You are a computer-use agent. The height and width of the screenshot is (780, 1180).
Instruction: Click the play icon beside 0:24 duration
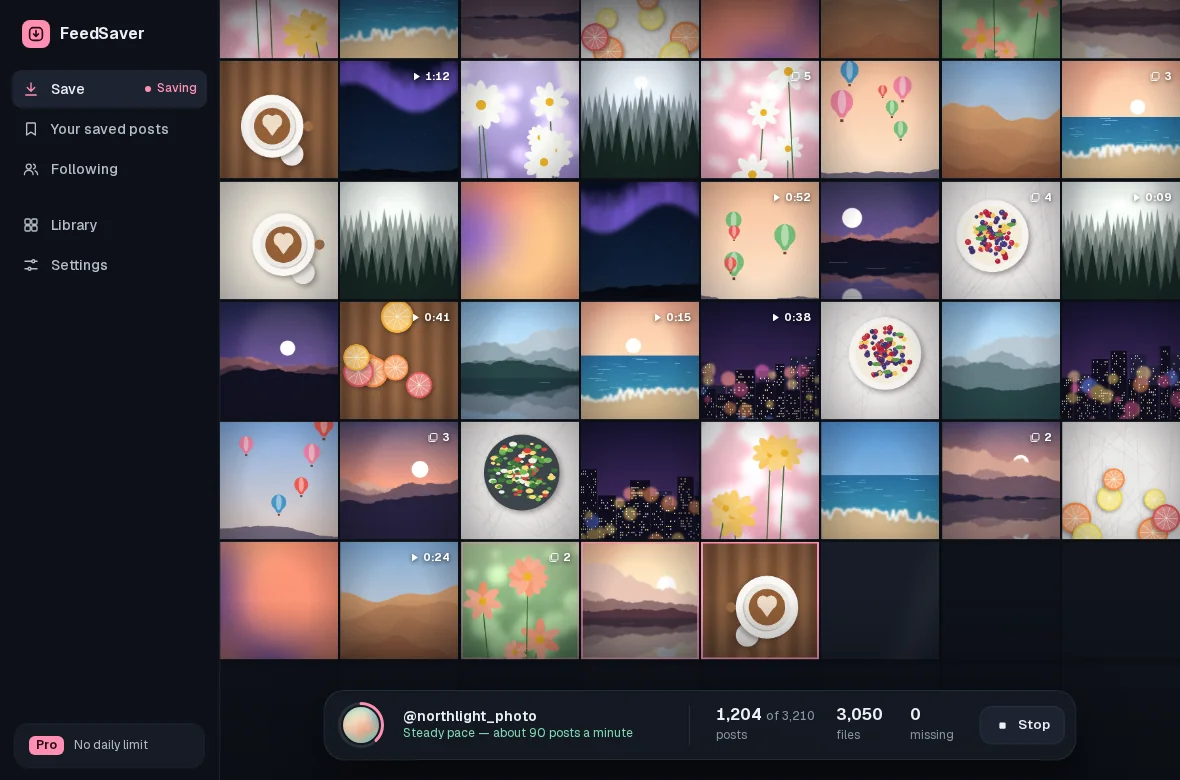pyautogui.click(x=415, y=558)
